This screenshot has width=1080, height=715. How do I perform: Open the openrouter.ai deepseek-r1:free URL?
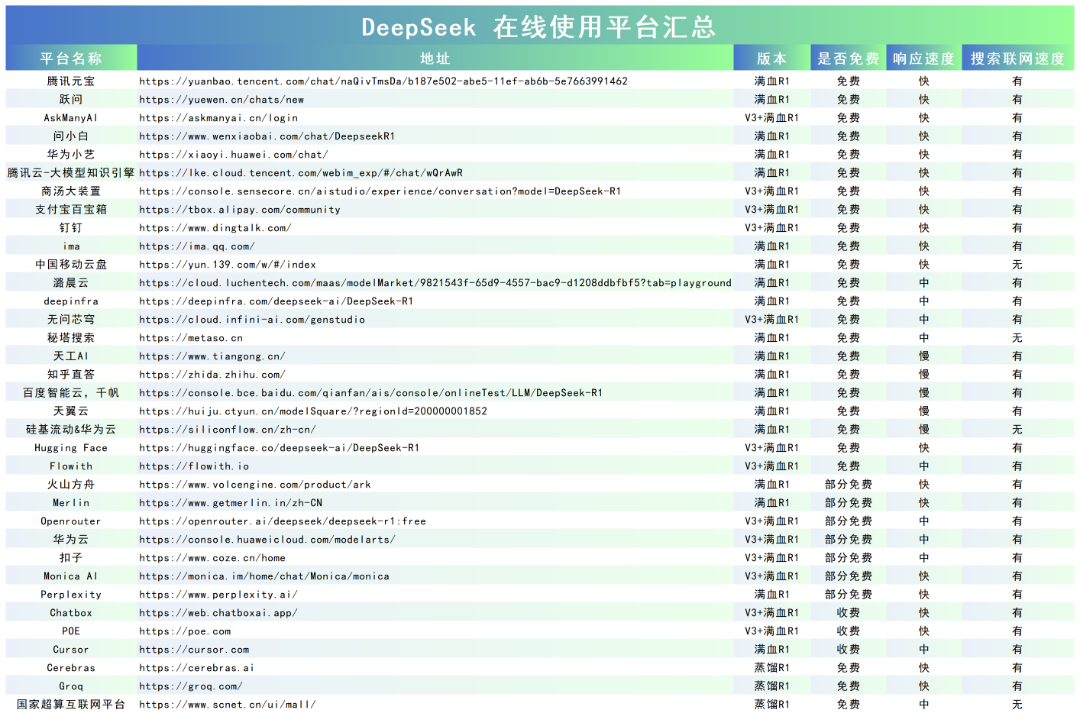click(x=282, y=521)
